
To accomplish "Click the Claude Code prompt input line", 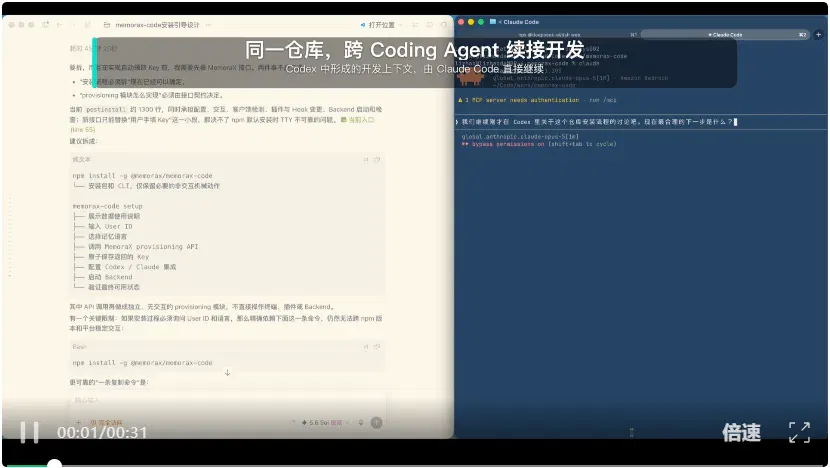I will (x=640, y=122).
